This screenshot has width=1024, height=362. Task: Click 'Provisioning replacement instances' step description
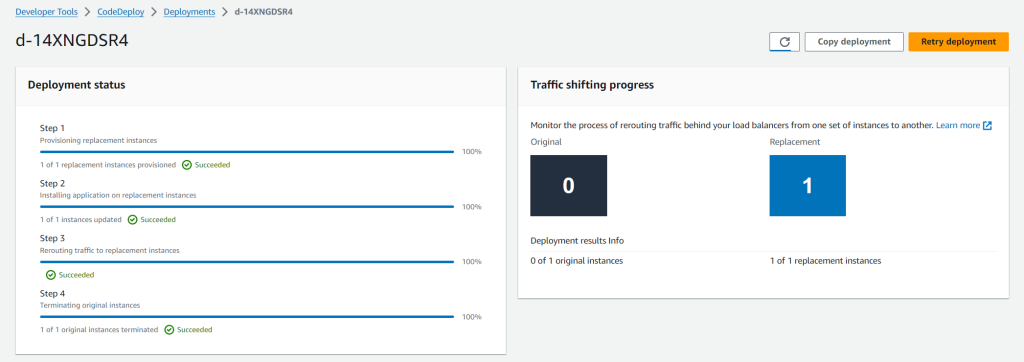pyautogui.click(x=99, y=140)
